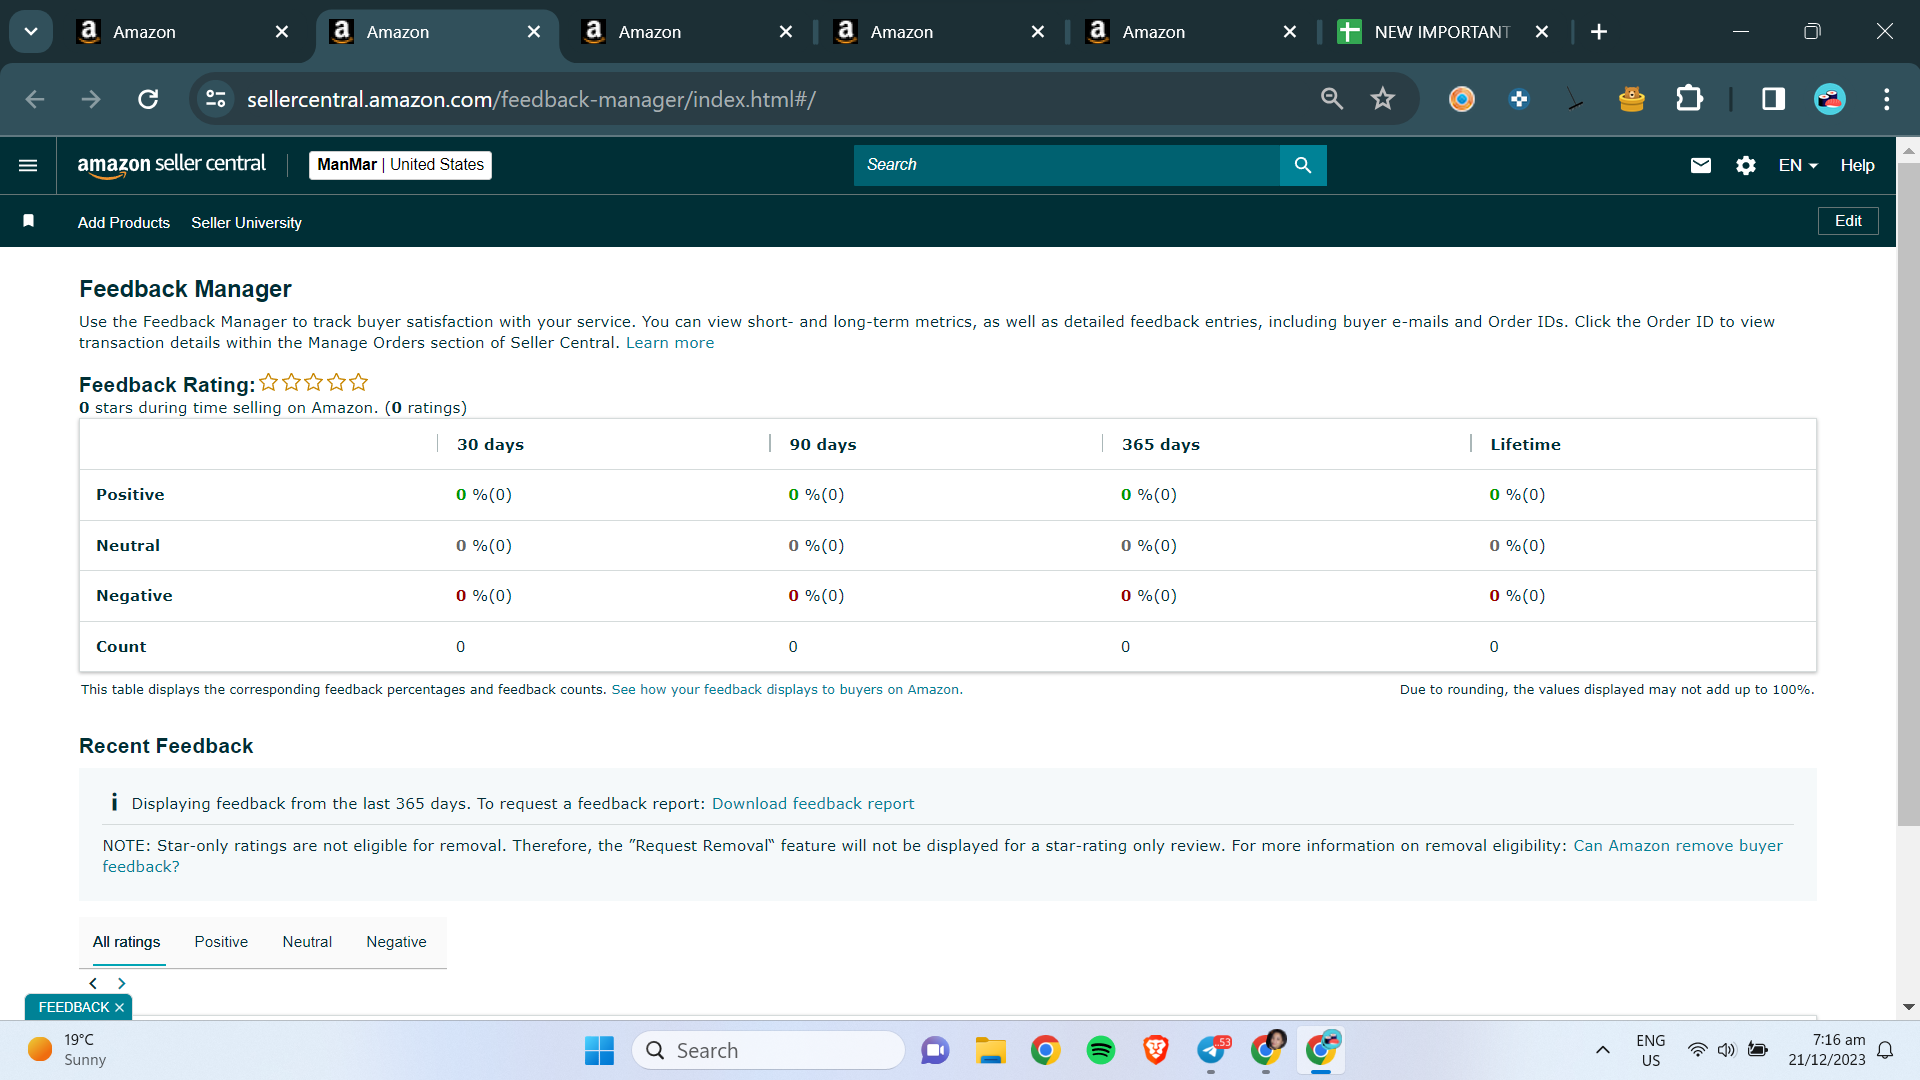Go forward in browser history
Screen dimensions: 1920x1080
click(91, 99)
